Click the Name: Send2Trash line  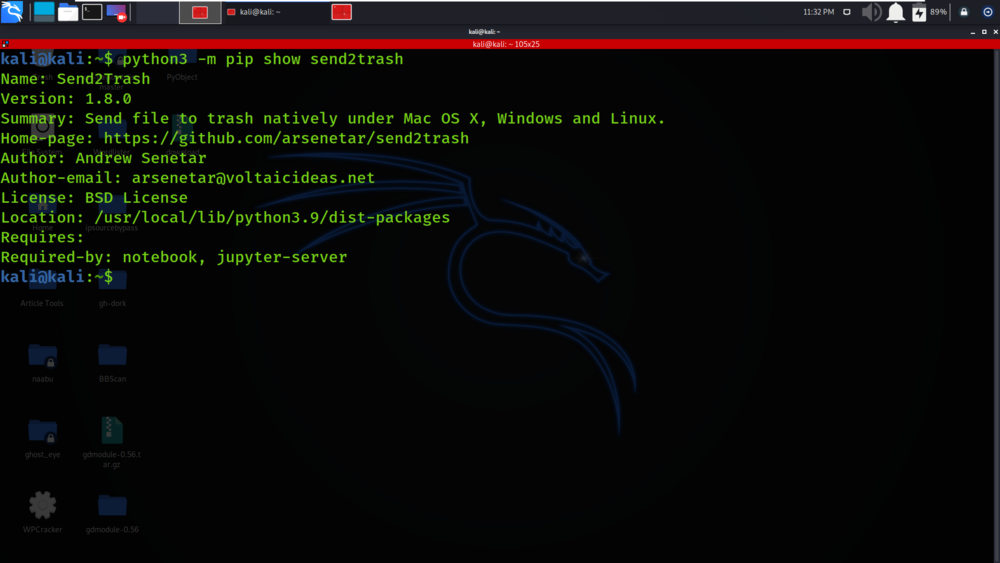click(x=75, y=79)
